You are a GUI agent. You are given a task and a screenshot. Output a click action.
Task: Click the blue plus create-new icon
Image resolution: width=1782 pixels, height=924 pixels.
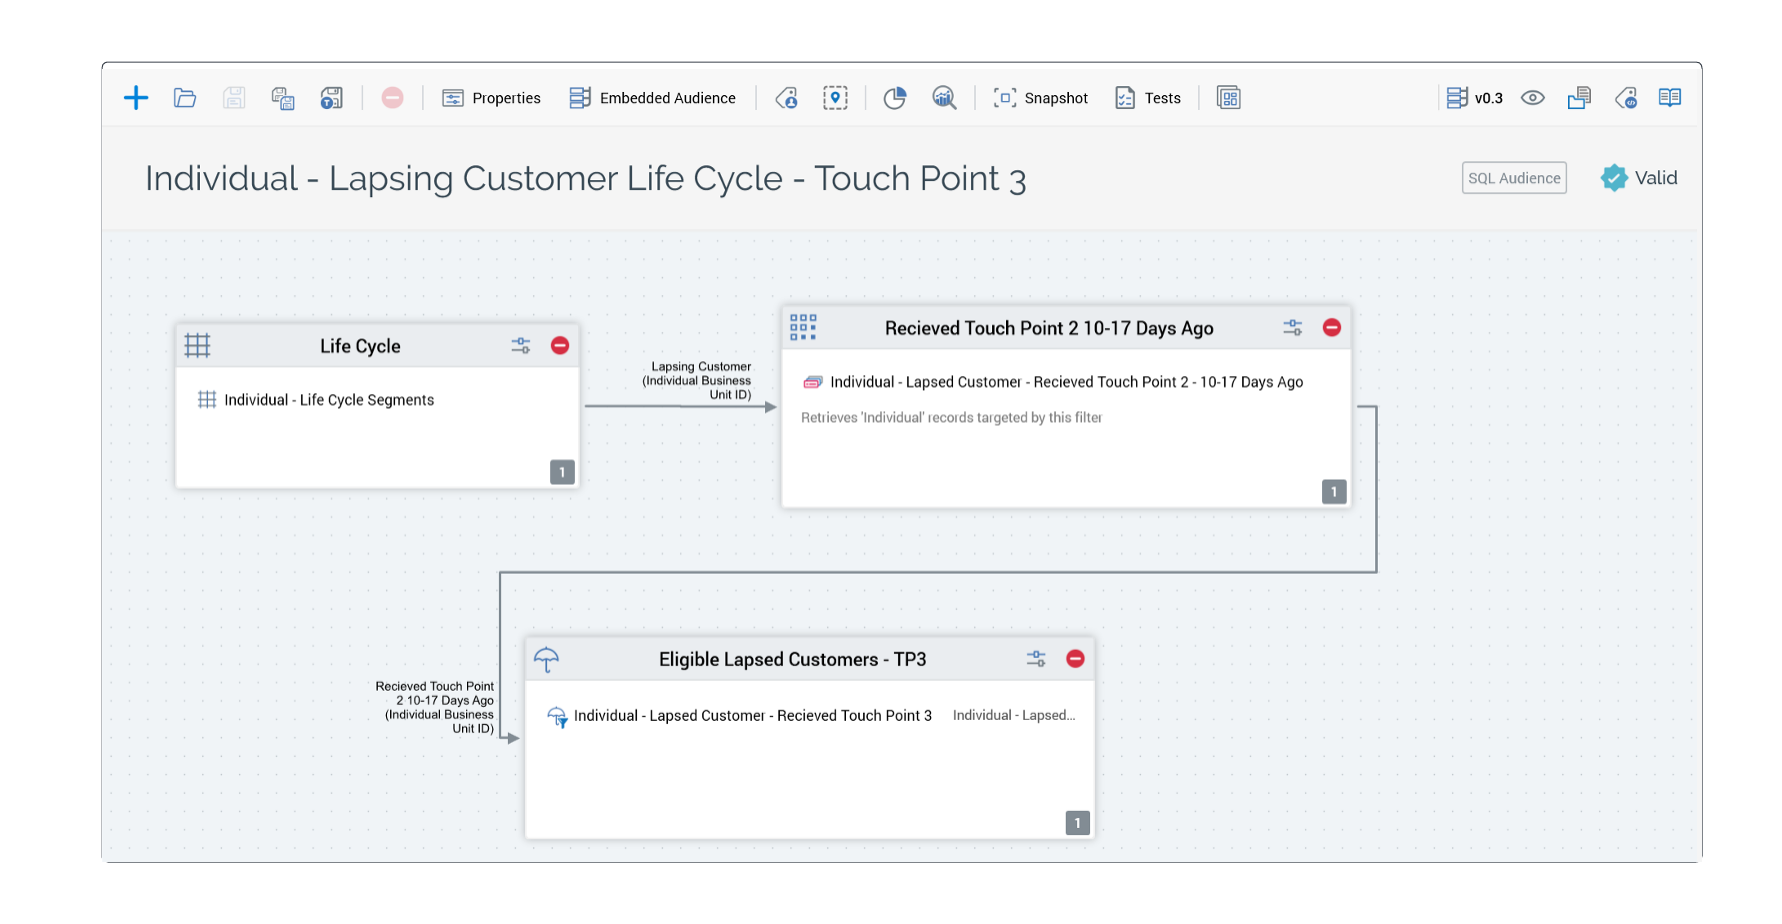136,98
